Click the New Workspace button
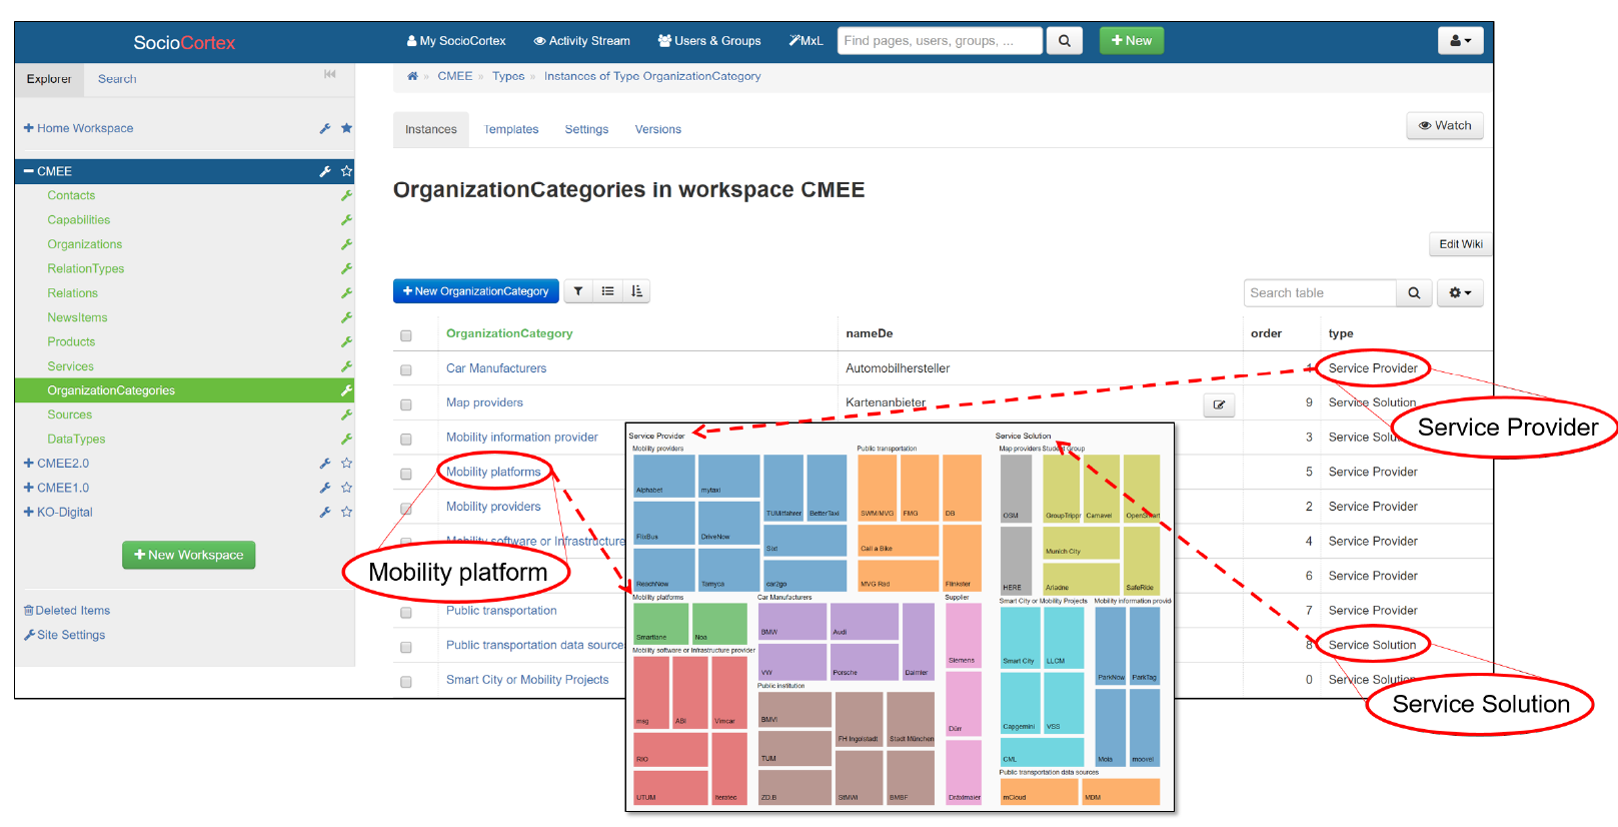 [189, 555]
